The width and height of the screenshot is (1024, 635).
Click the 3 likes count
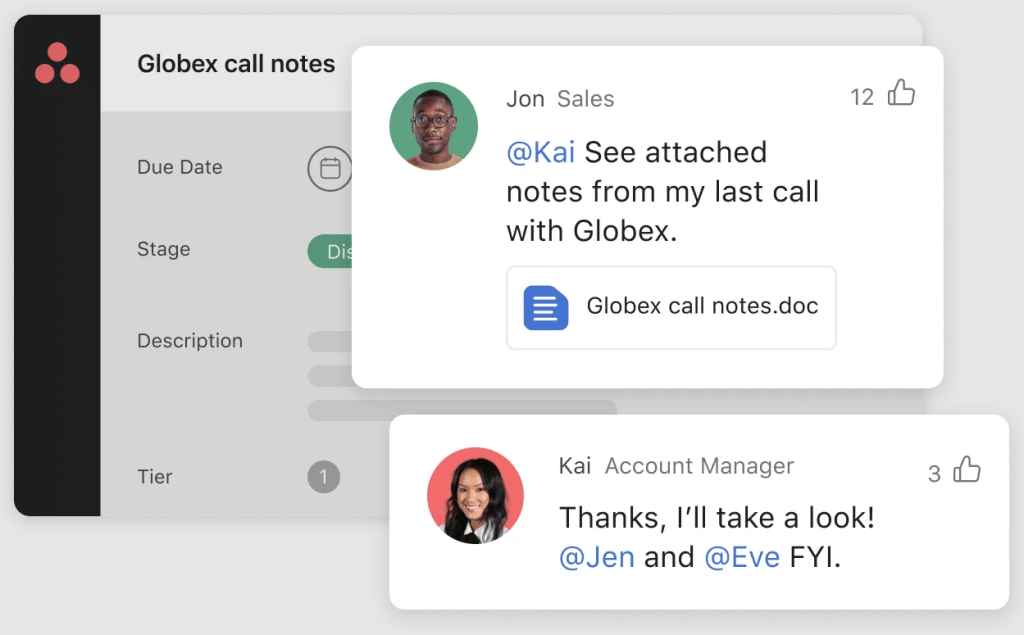click(x=935, y=474)
